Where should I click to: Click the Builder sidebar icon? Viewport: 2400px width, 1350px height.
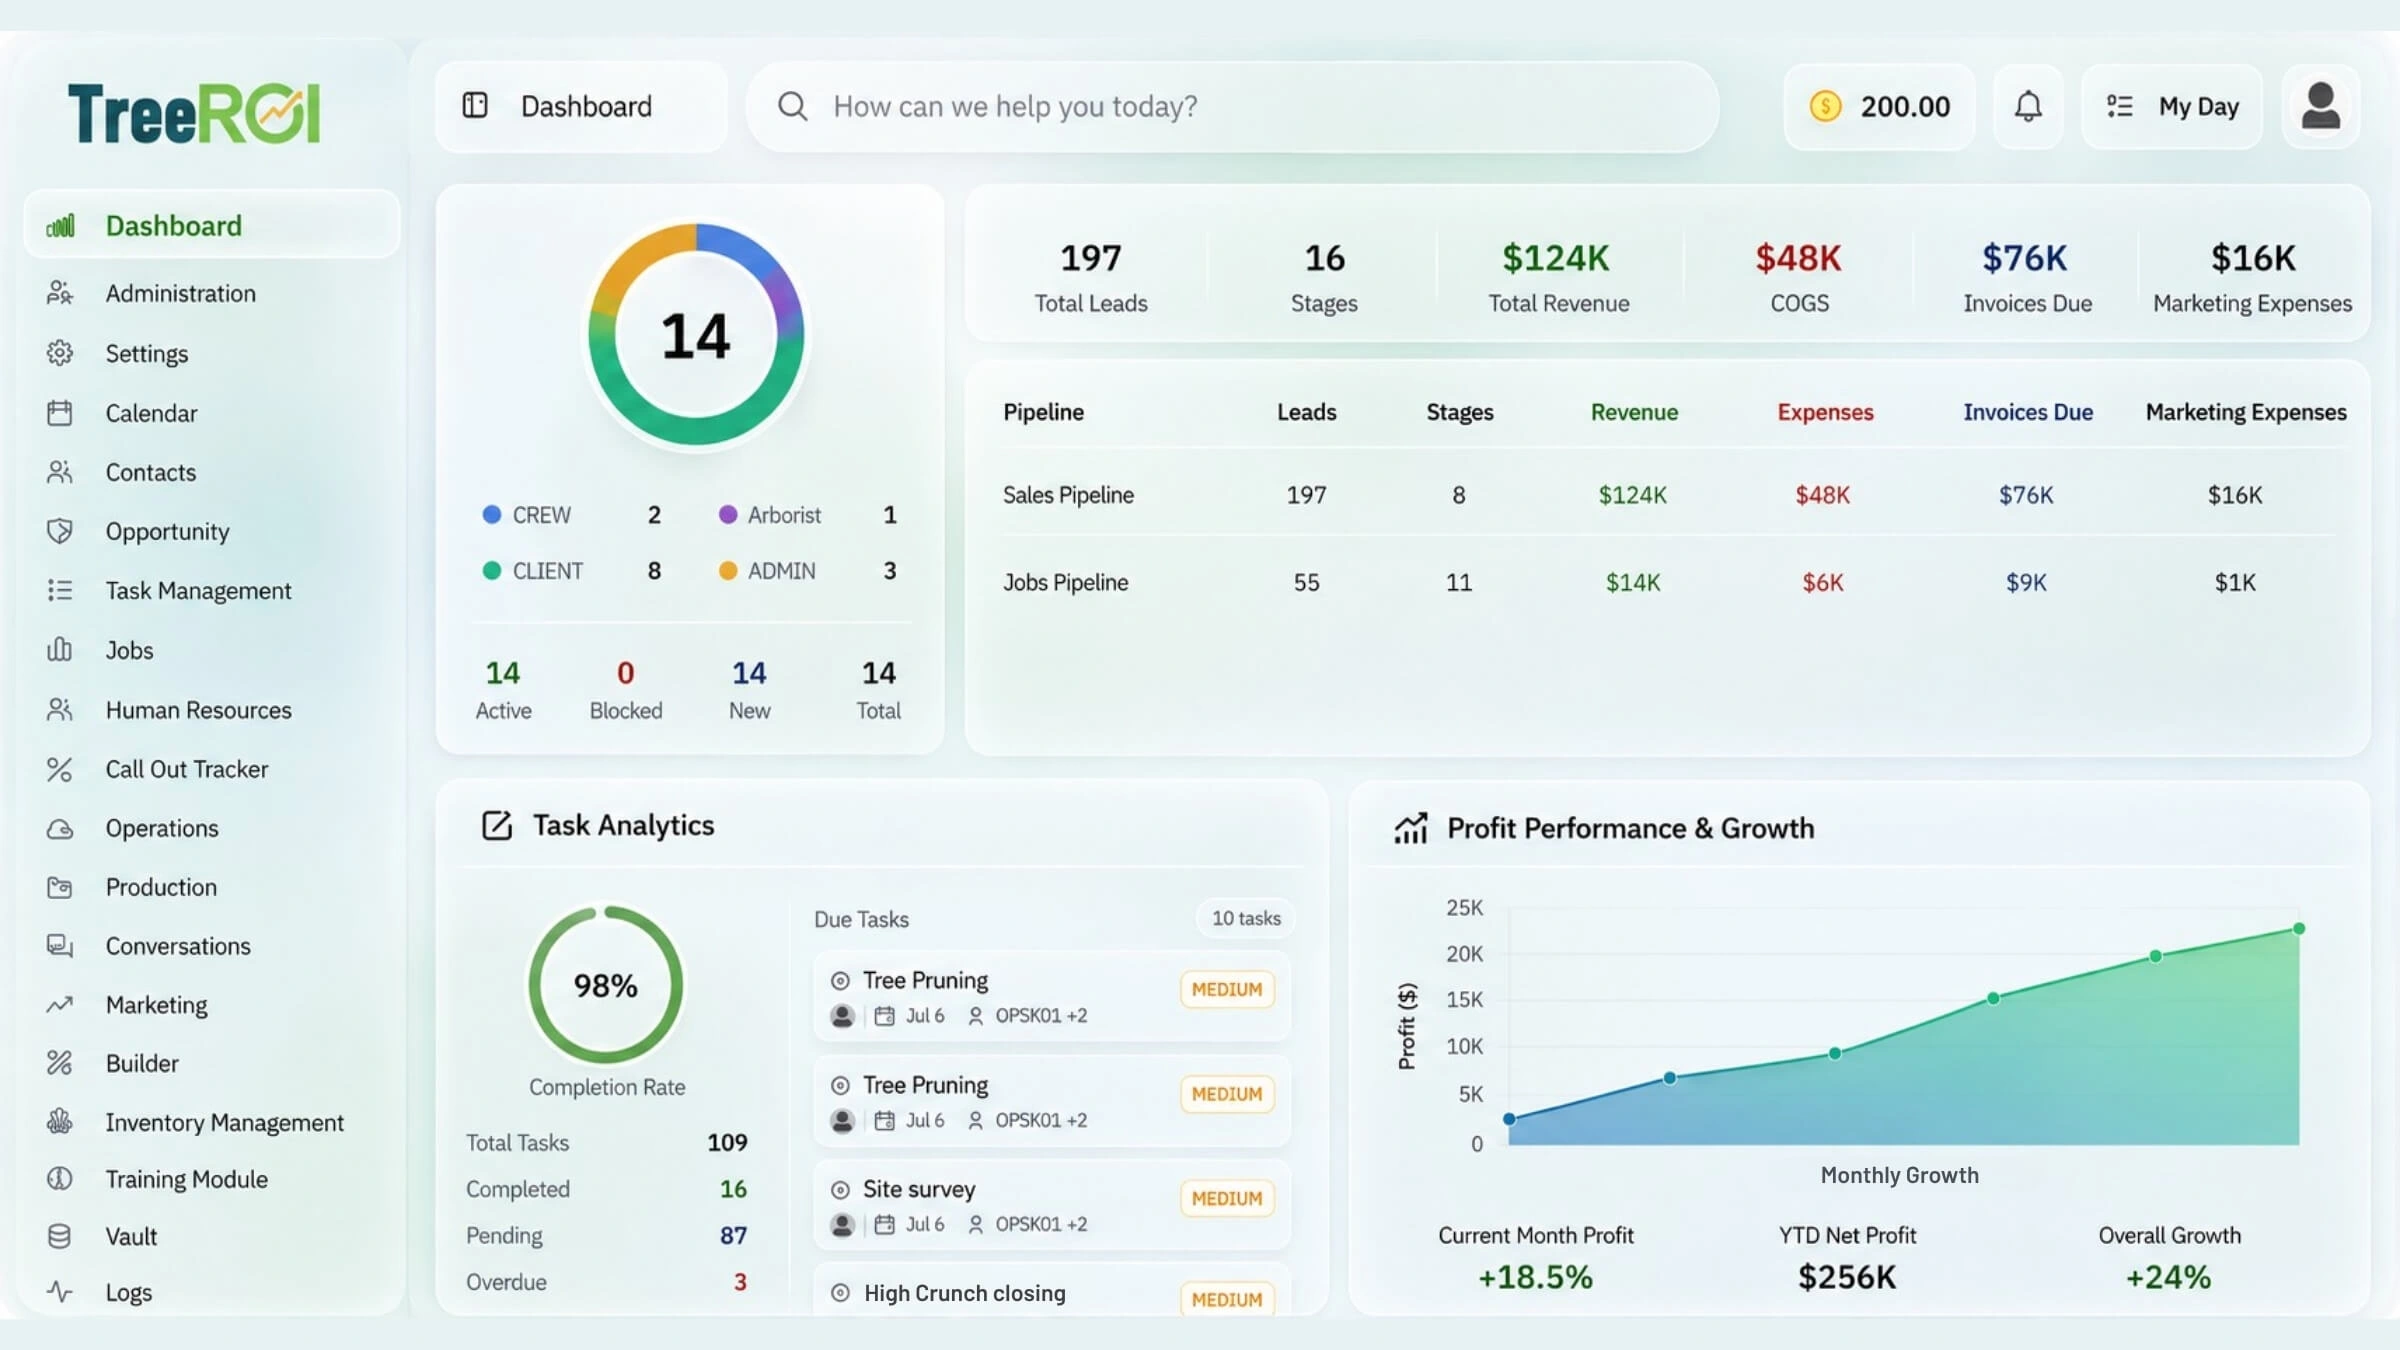[59, 1063]
